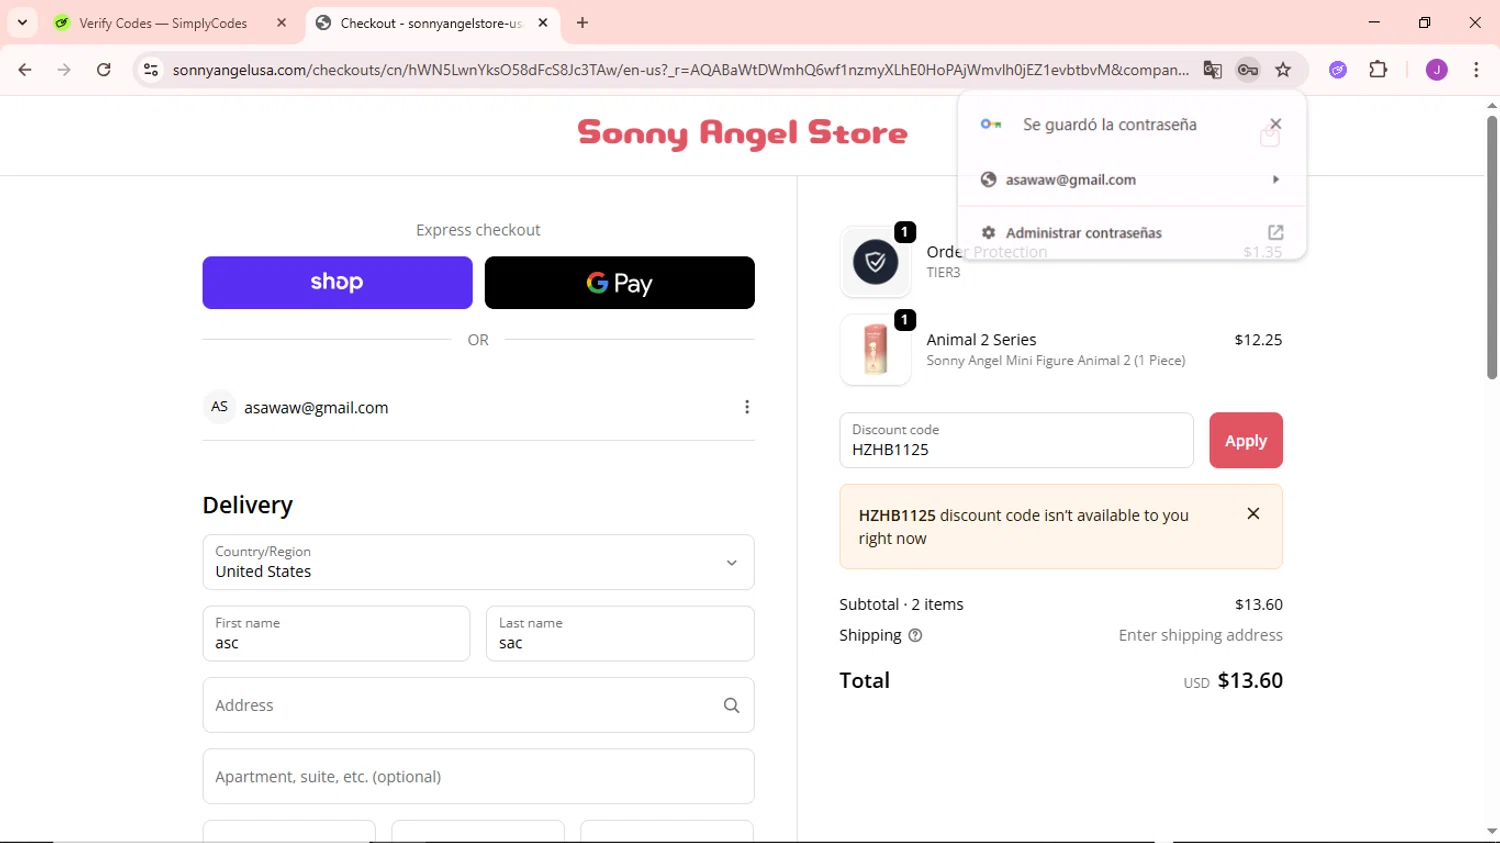1500x843 pixels.
Task: Click the First name field
Action: pos(336,634)
